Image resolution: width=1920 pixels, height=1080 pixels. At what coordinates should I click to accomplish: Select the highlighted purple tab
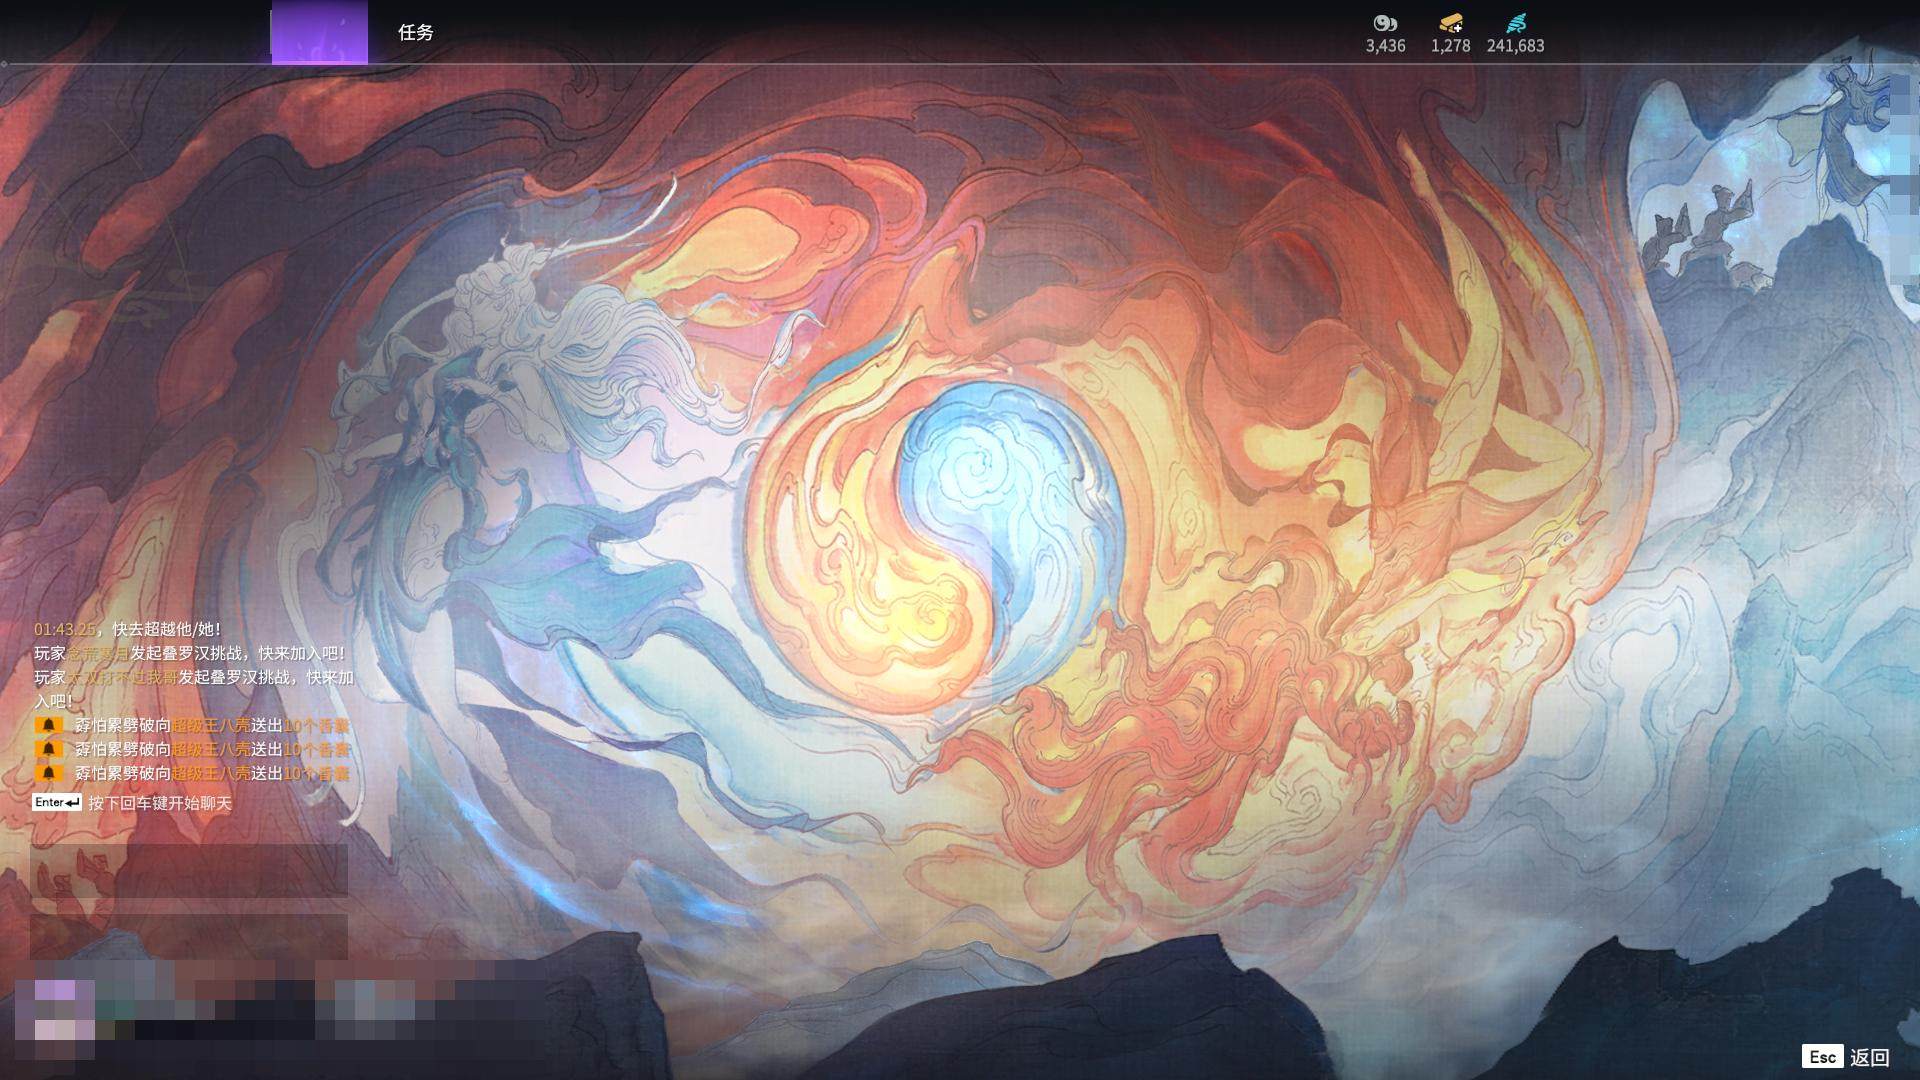click(319, 32)
